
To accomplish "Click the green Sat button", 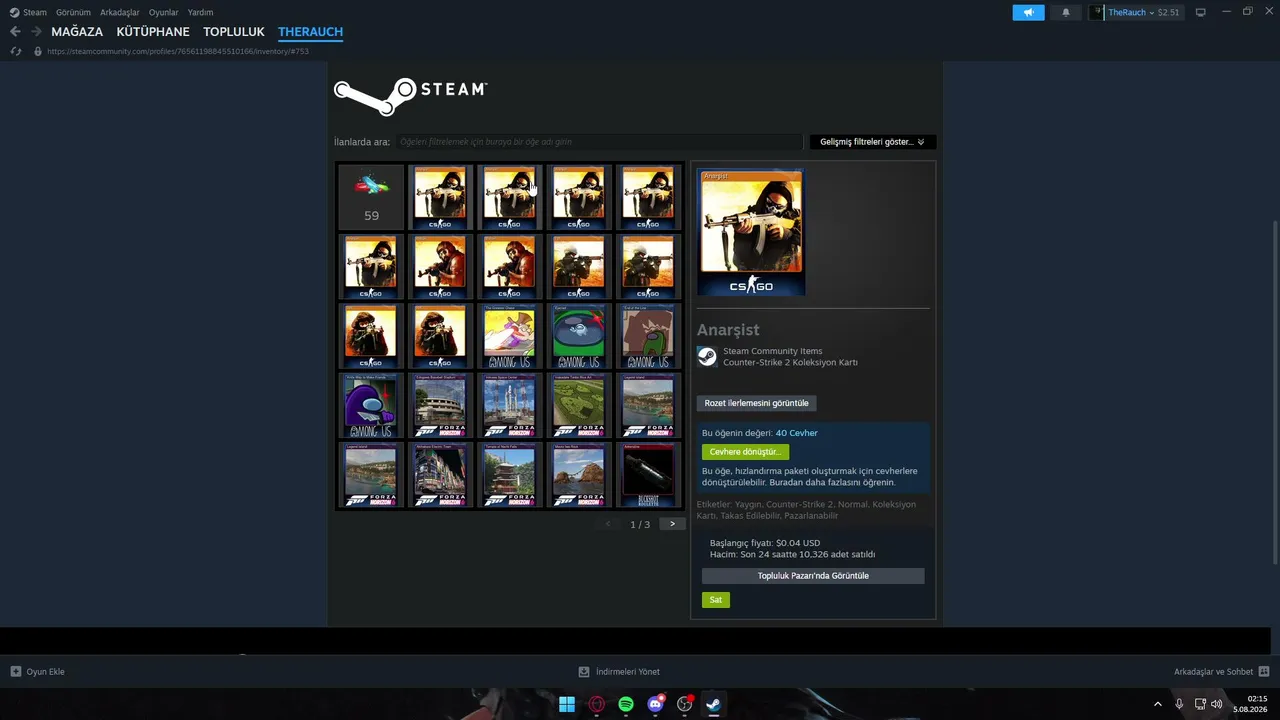I will coord(716,600).
